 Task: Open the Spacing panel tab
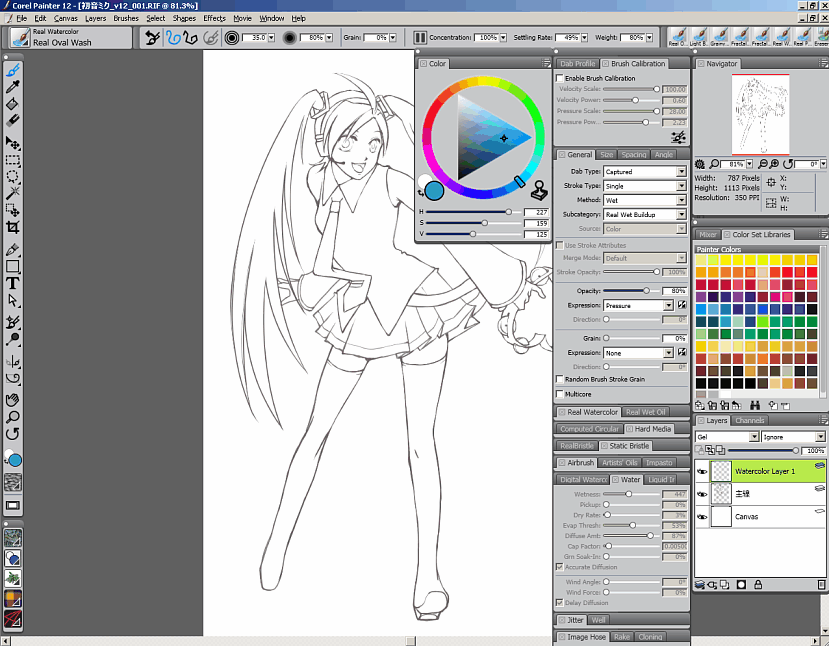click(x=633, y=155)
